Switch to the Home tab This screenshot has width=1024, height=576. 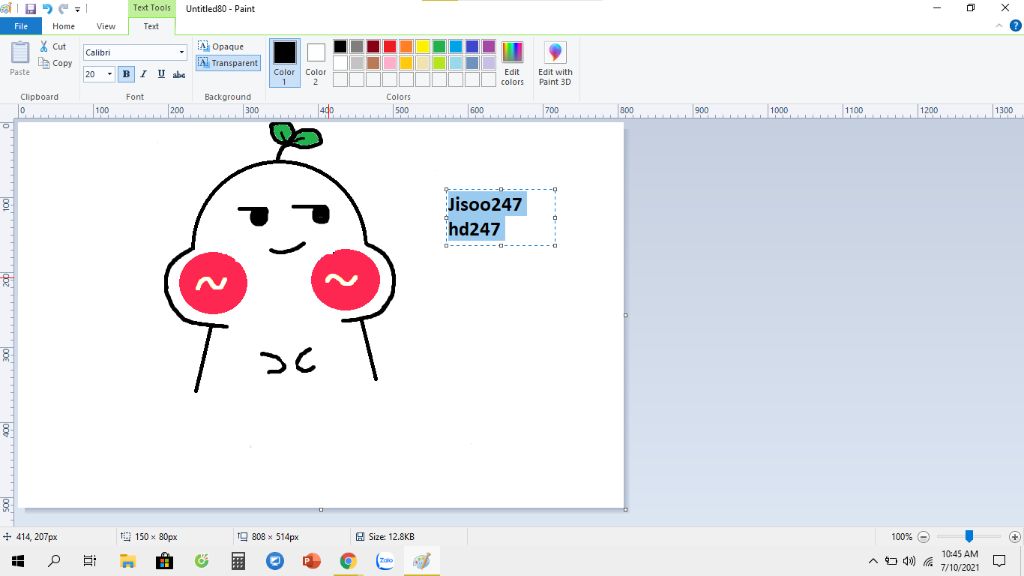(x=63, y=26)
